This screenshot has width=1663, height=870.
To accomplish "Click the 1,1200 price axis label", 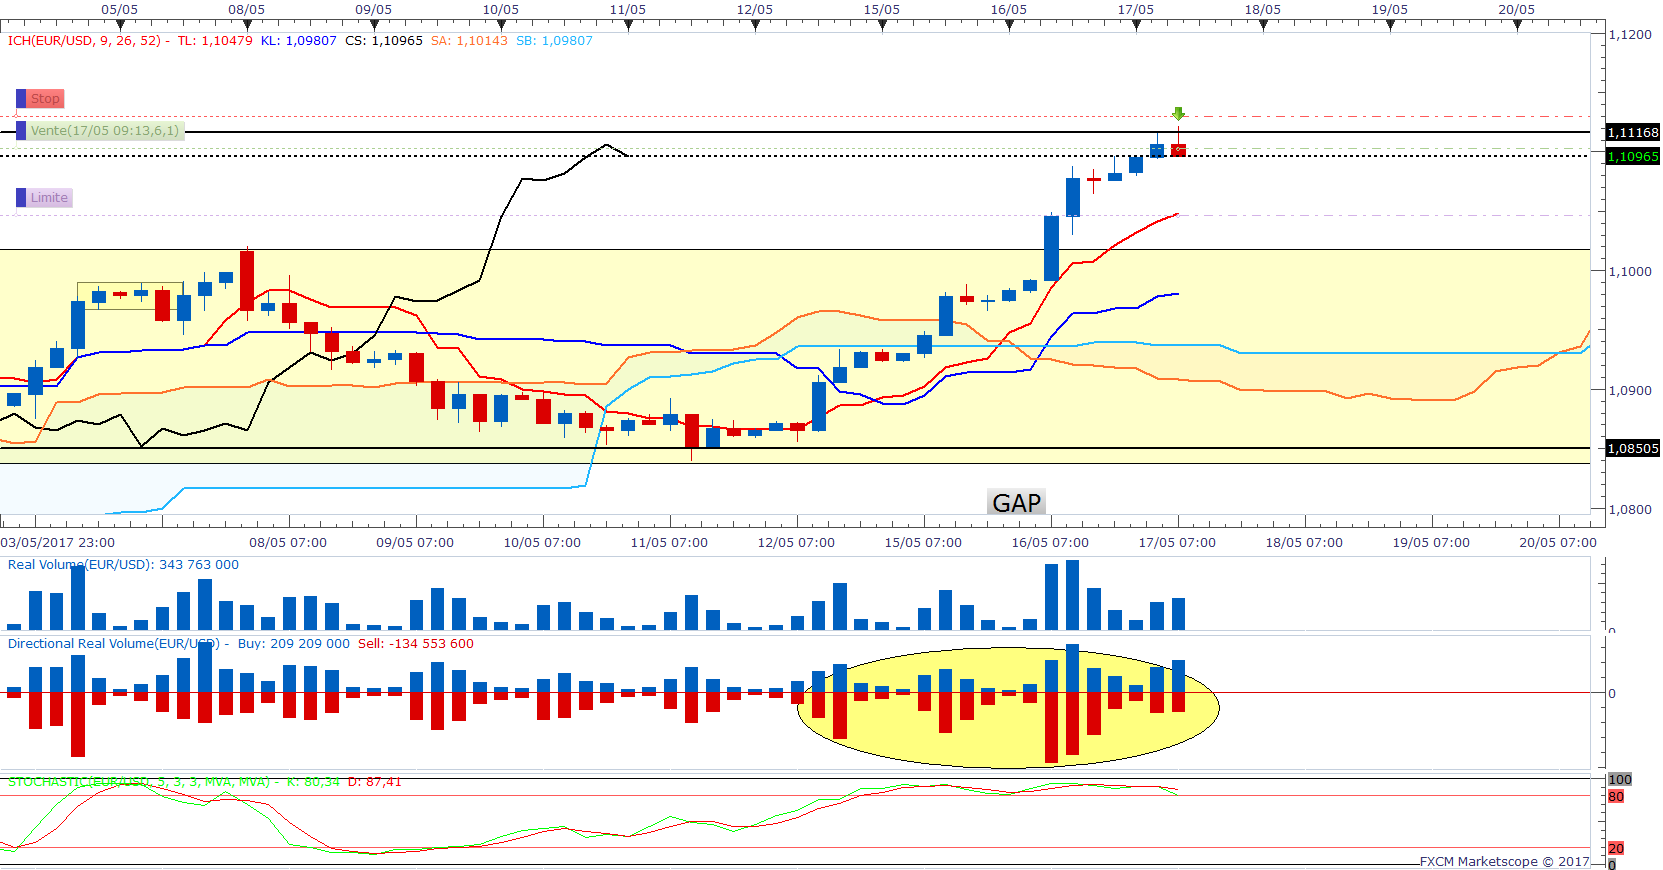I will (x=1630, y=34).
